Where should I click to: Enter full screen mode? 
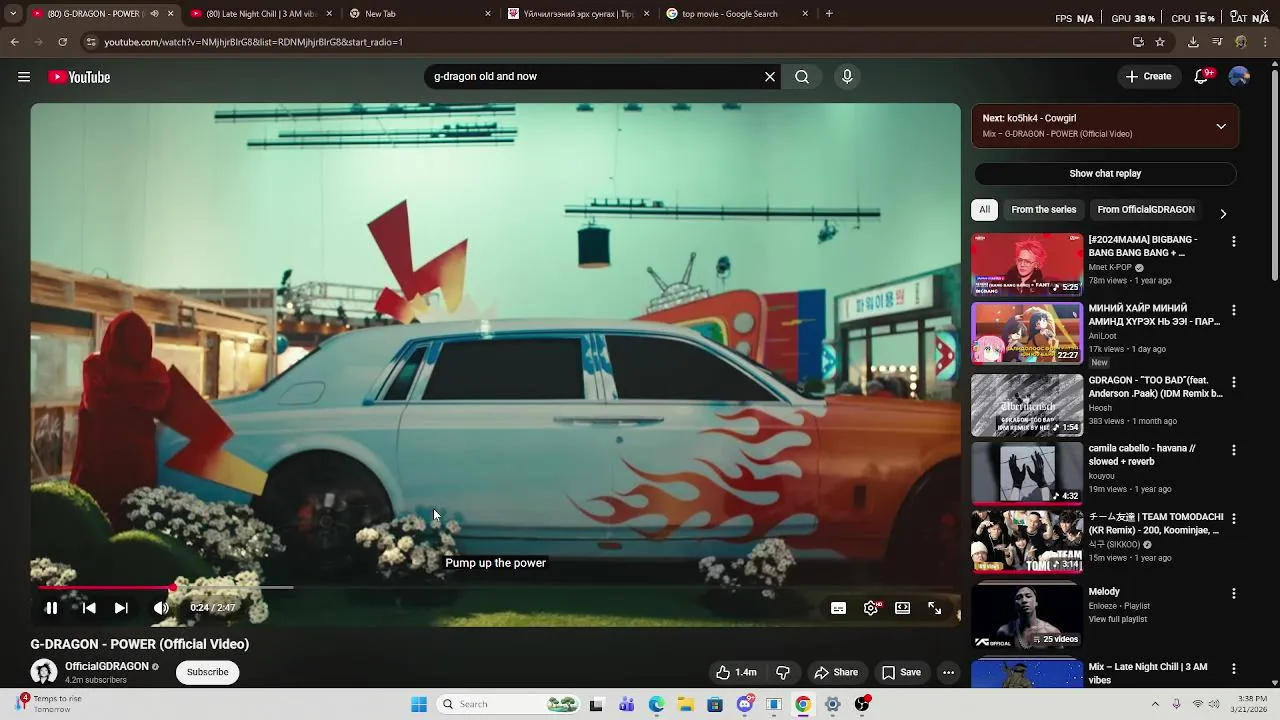point(935,608)
